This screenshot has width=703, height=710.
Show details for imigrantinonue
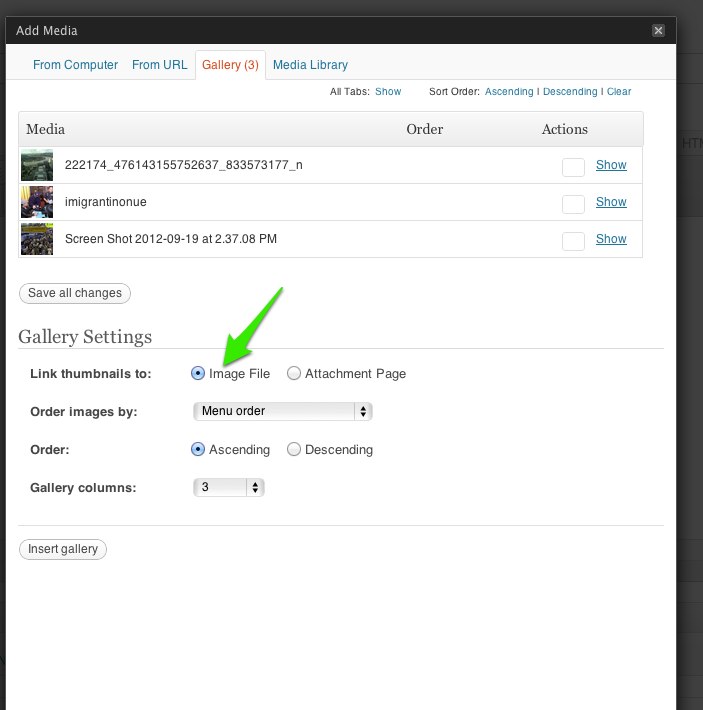coord(611,202)
